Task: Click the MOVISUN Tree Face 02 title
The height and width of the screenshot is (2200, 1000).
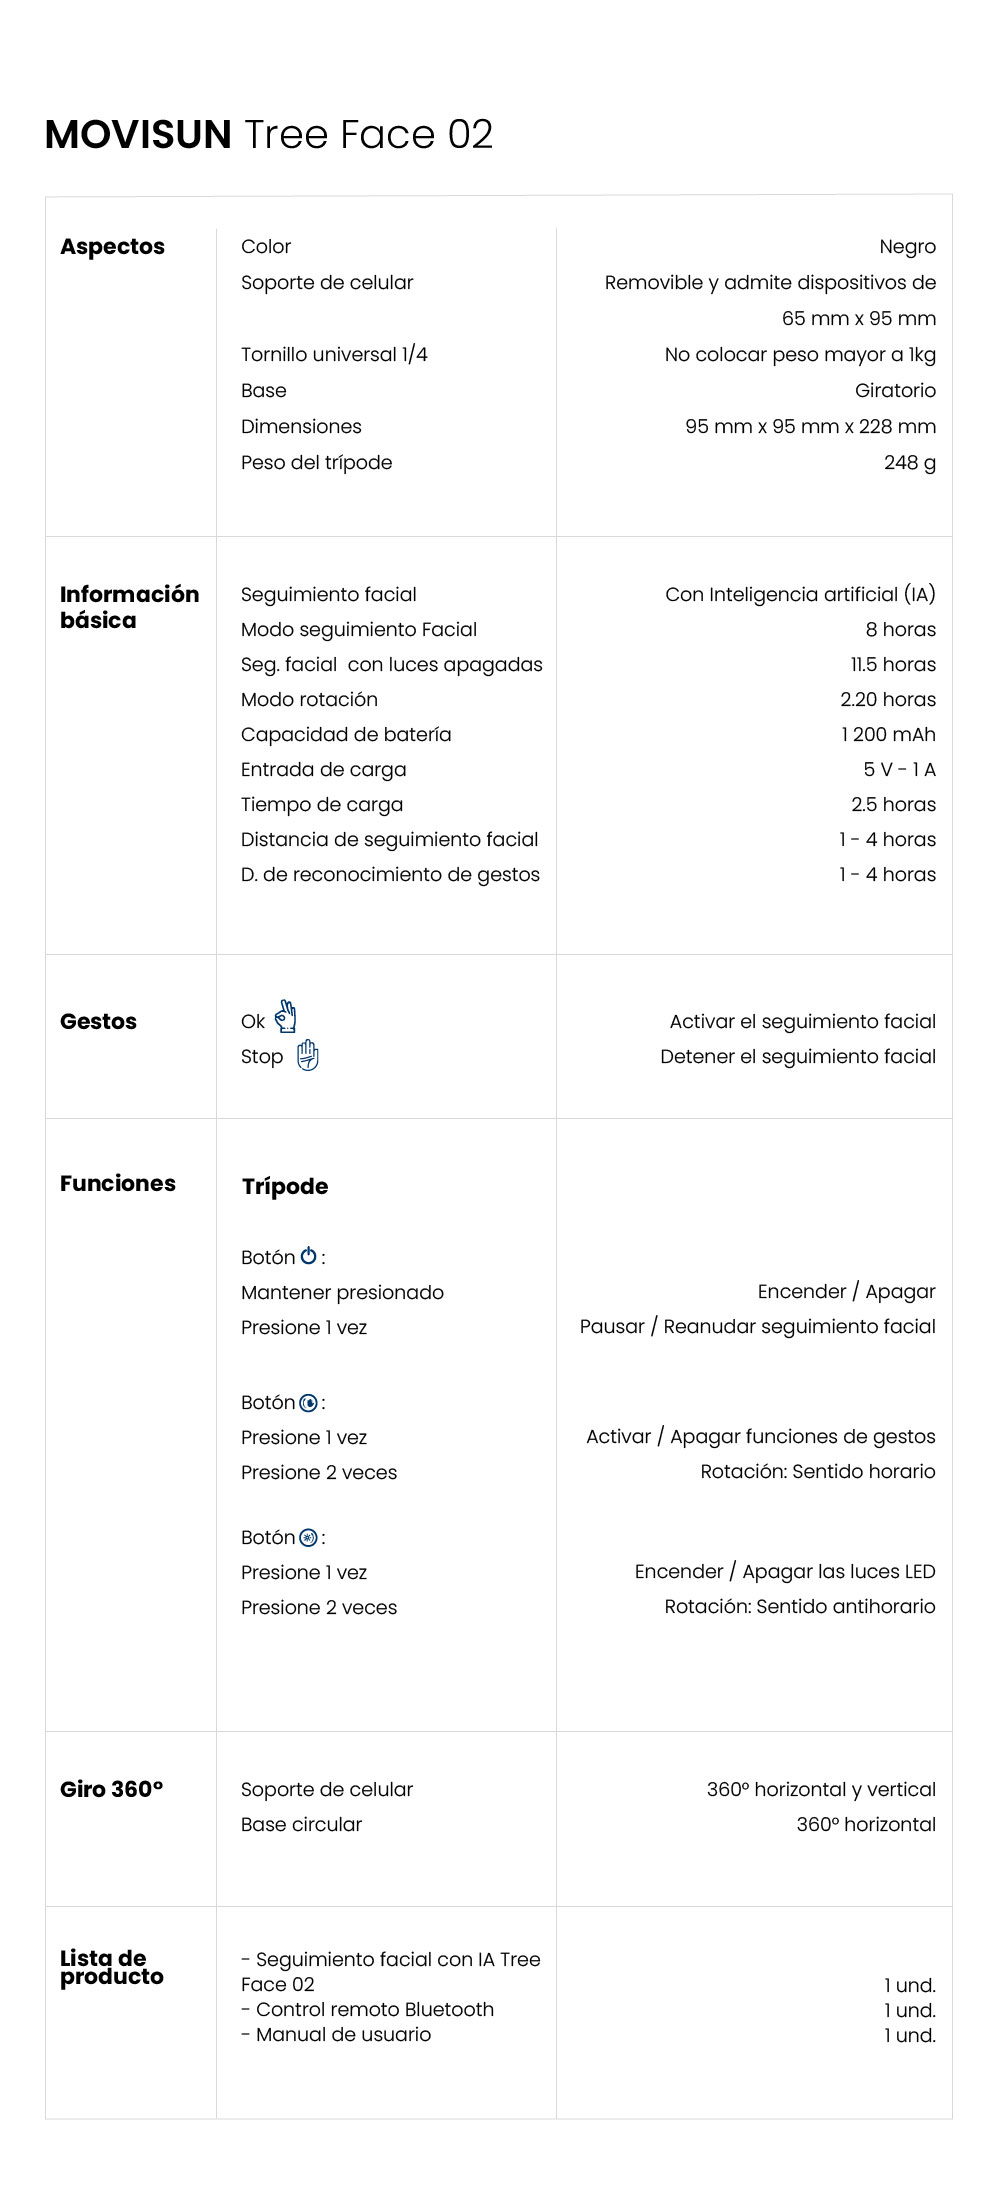Action: click(x=269, y=134)
